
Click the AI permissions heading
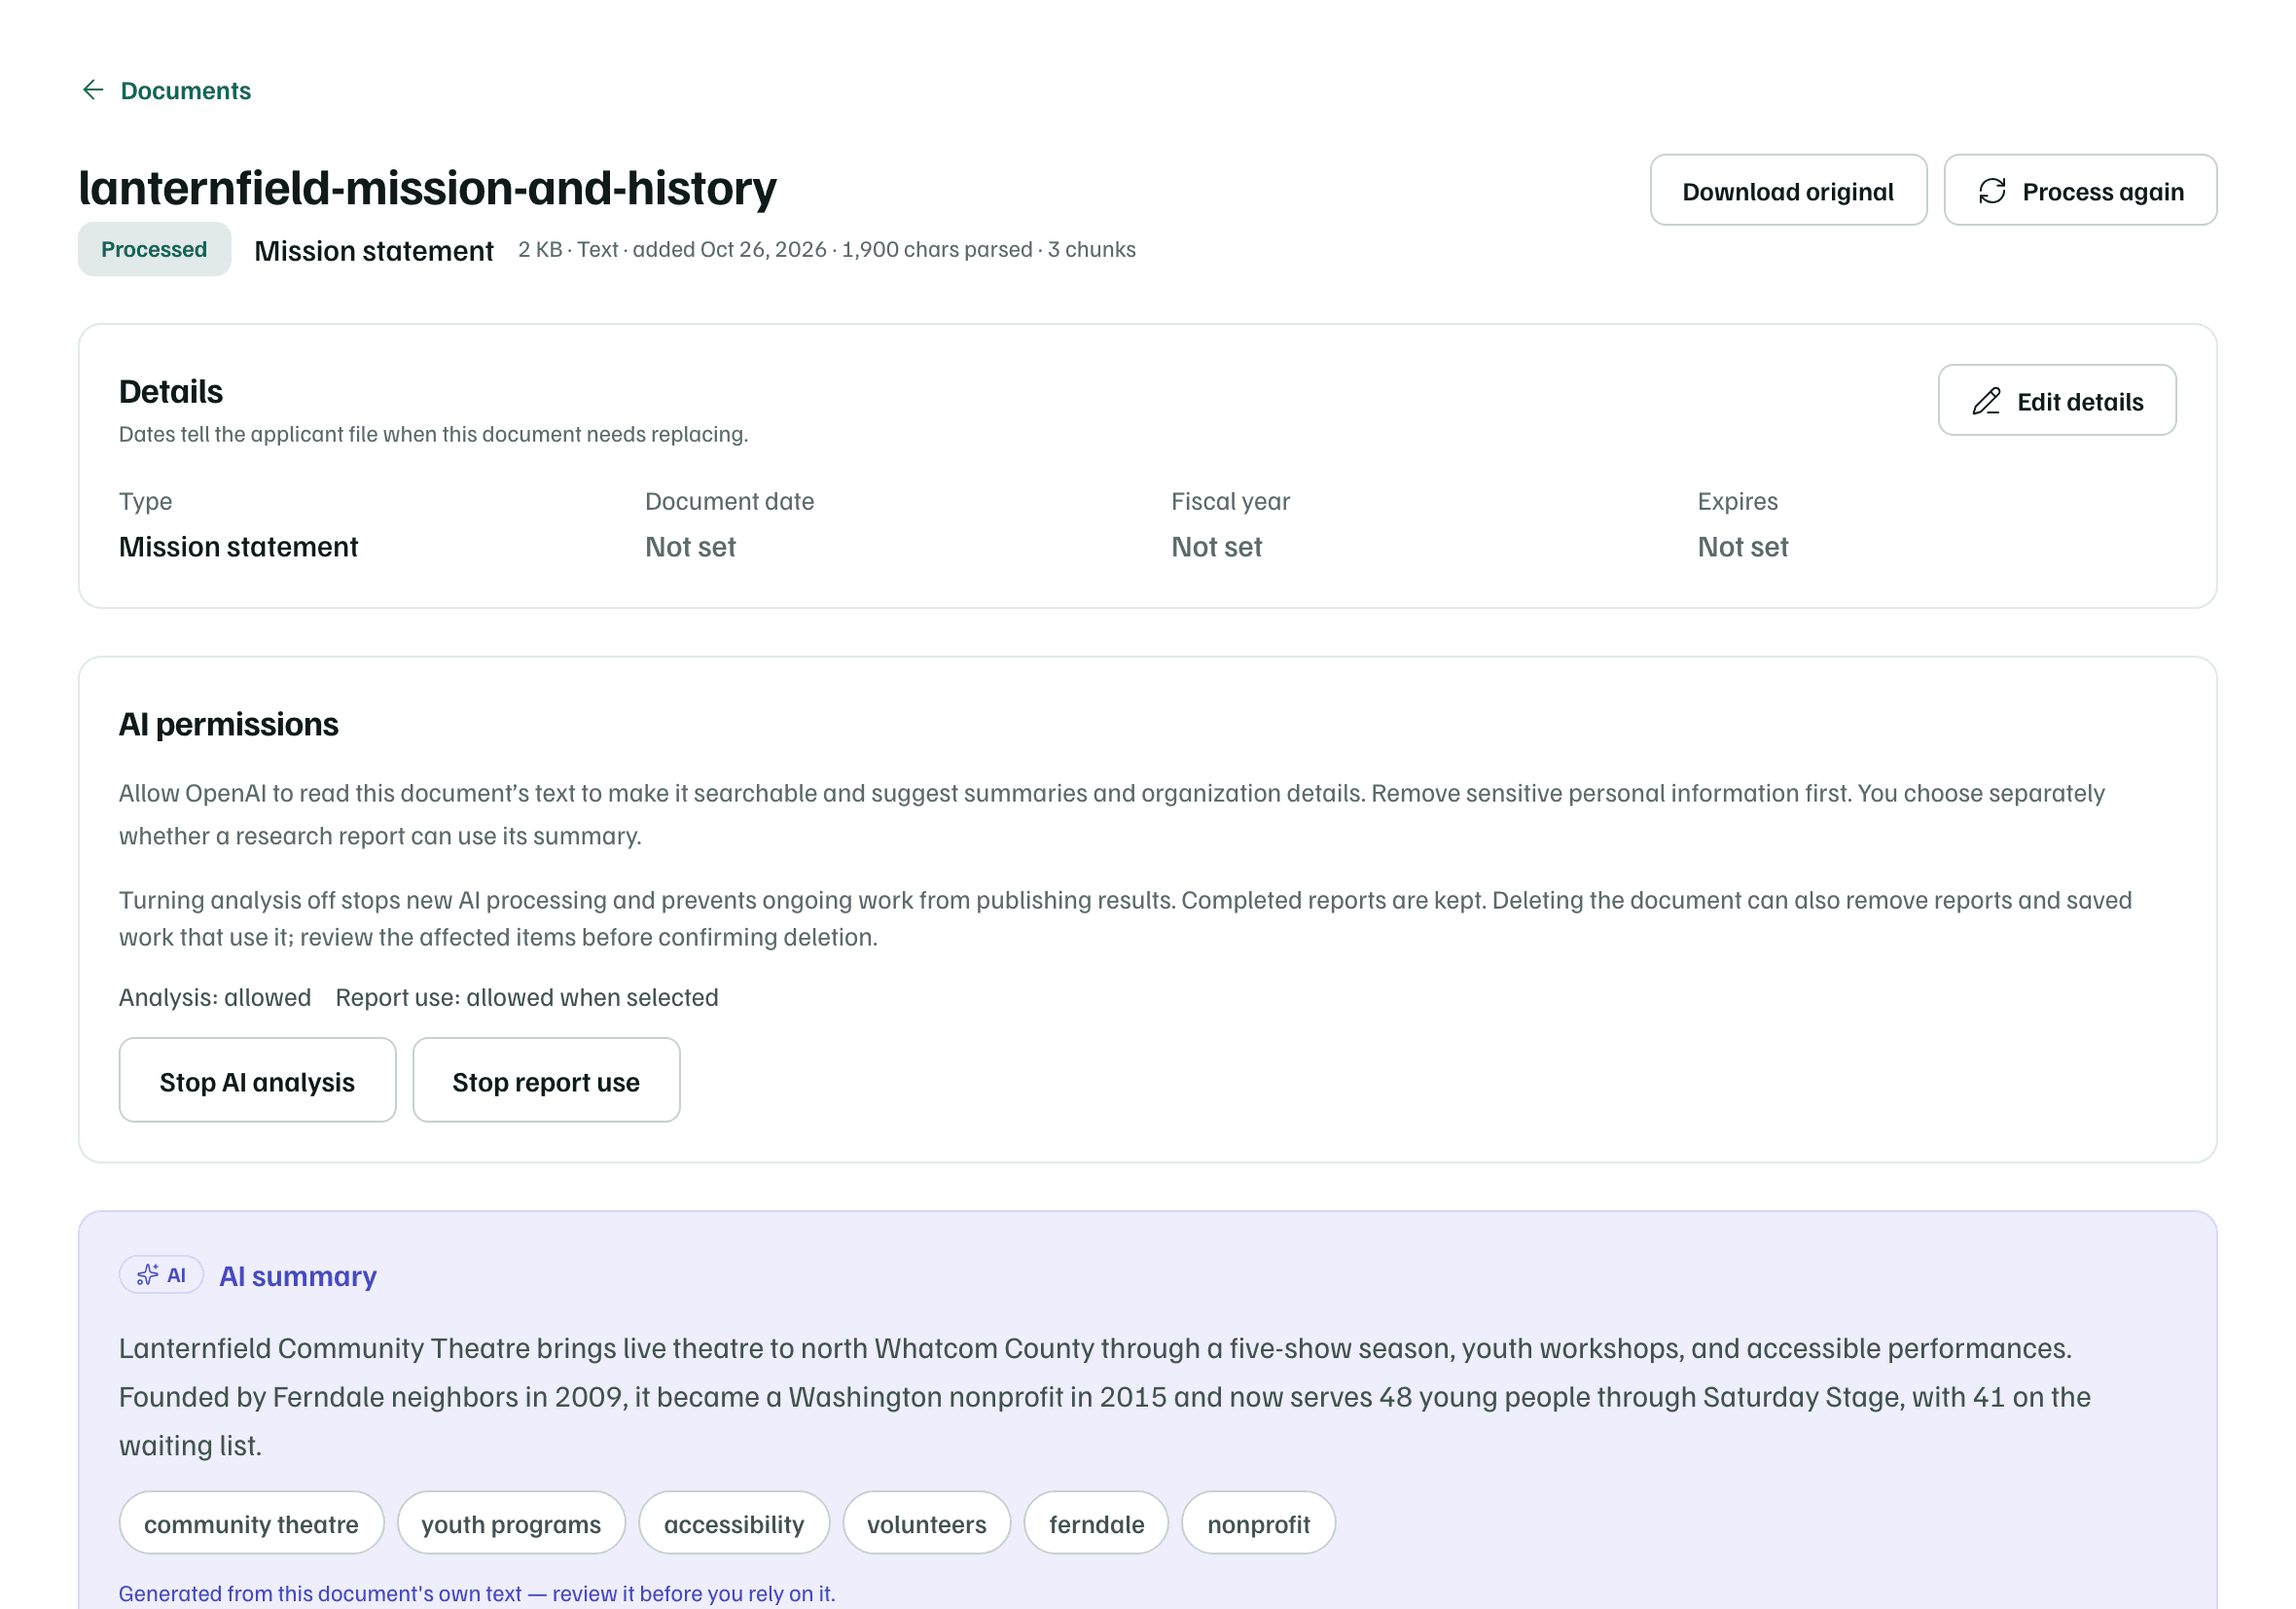click(229, 724)
